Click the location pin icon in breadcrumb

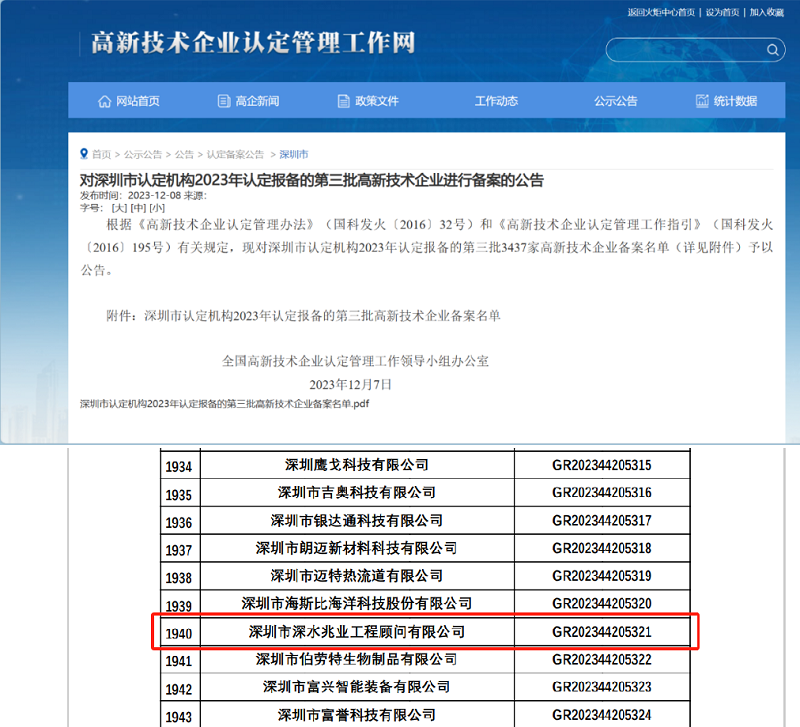click(x=84, y=154)
